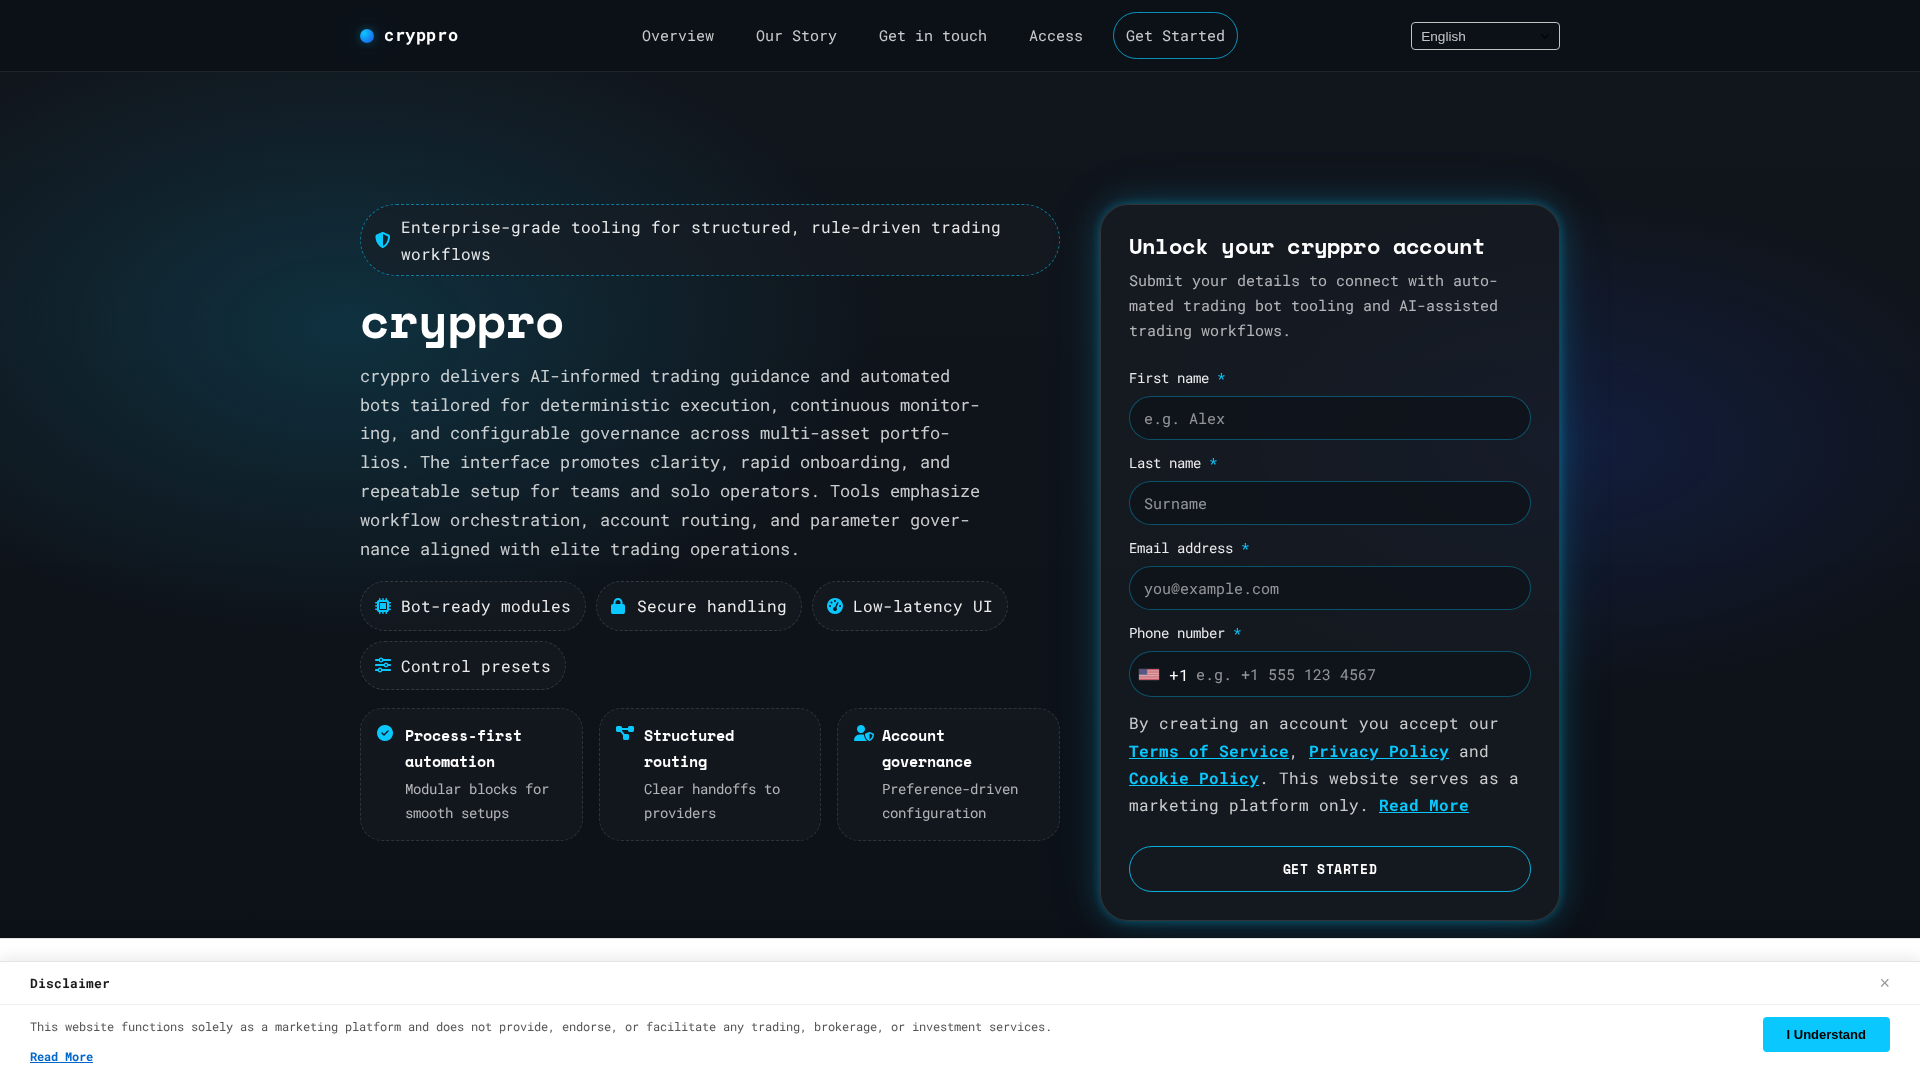Select the Account governance card title
Image resolution: width=1920 pixels, height=1080 pixels.
pyautogui.click(x=927, y=748)
